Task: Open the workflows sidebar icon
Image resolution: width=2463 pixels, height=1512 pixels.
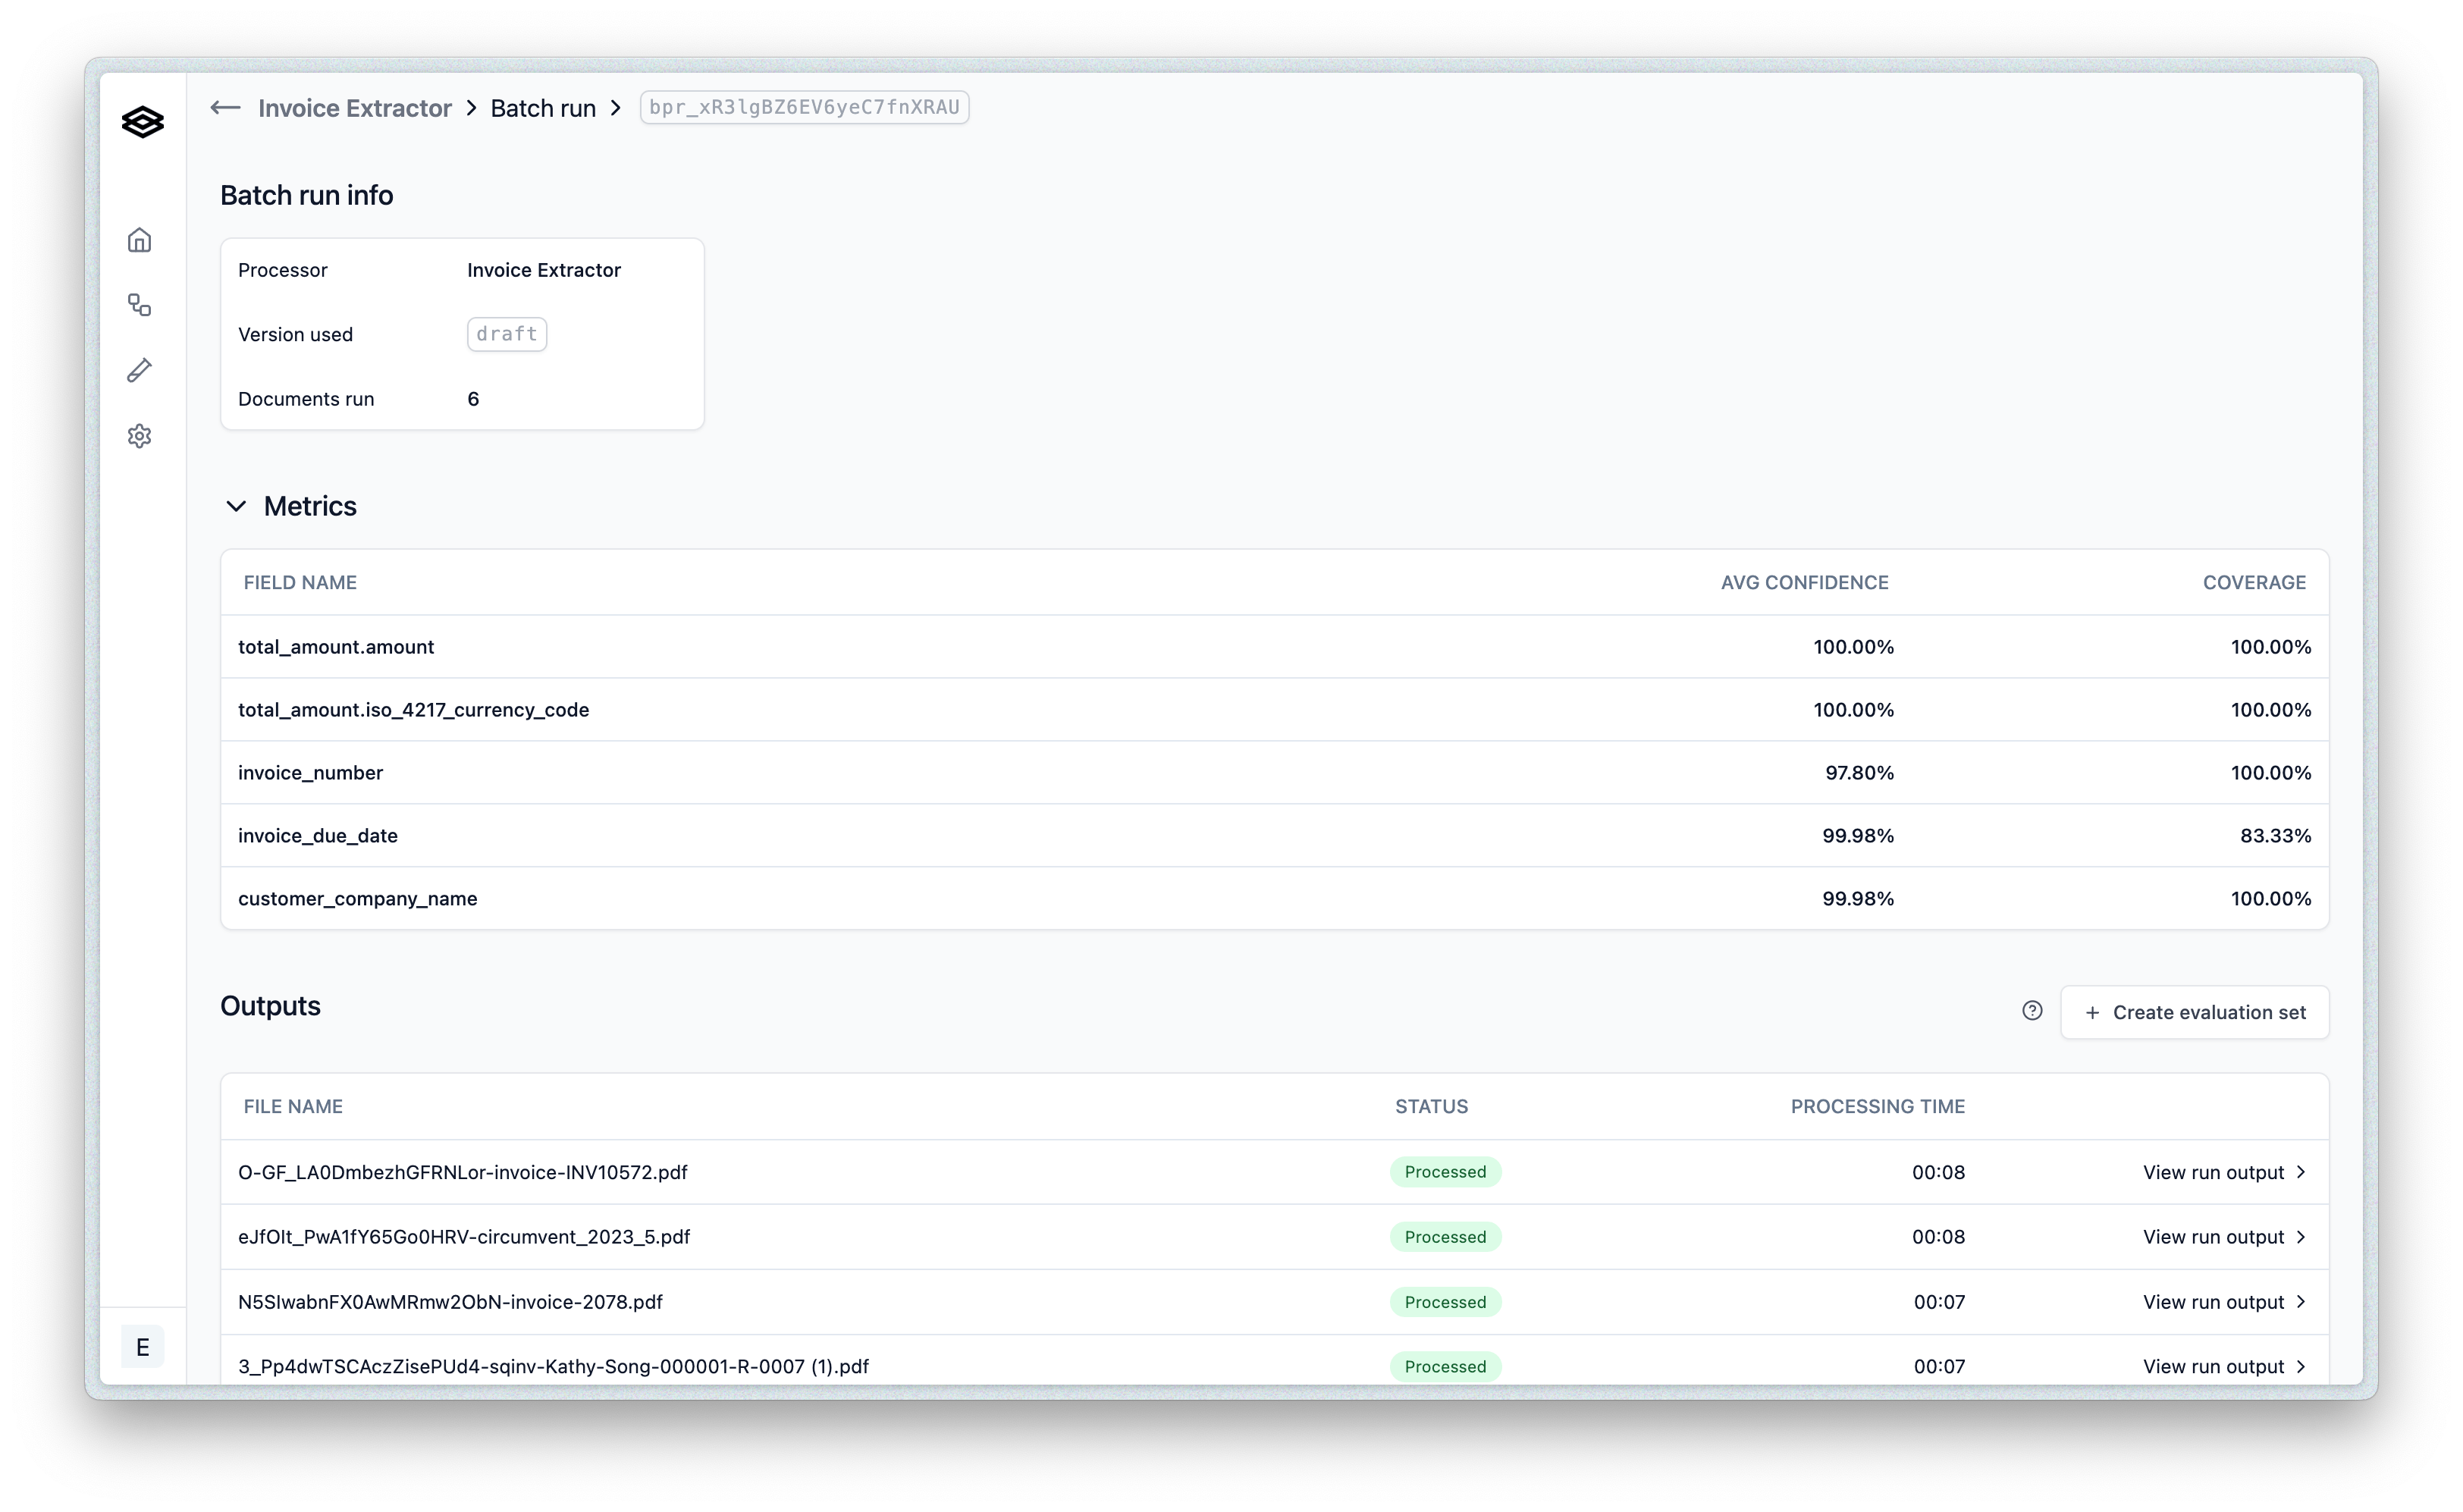Action: click(x=139, y=305)
